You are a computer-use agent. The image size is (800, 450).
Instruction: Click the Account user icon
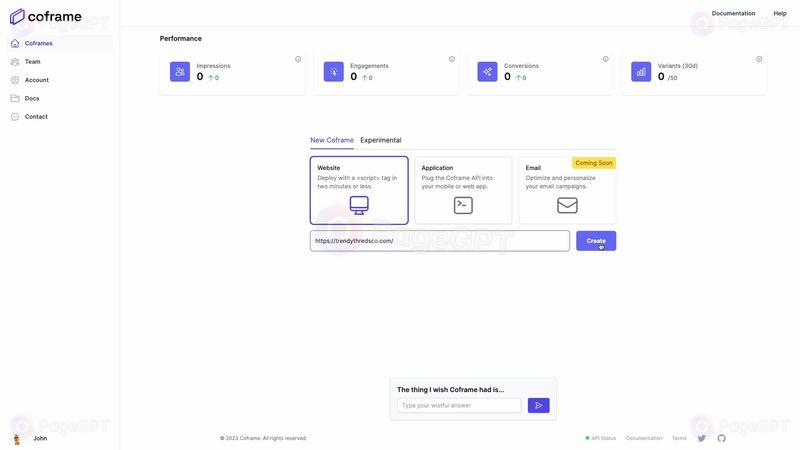coord(15,80)
